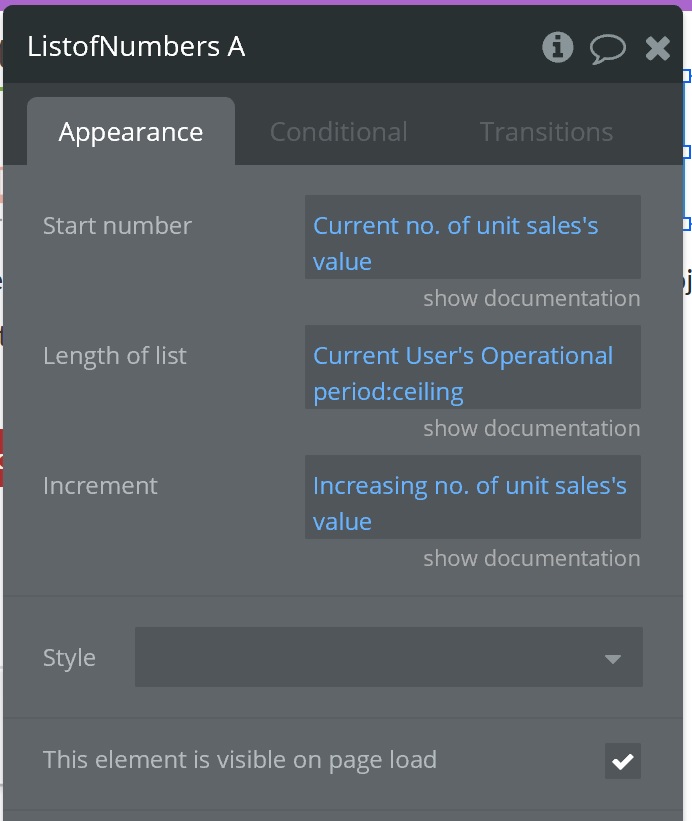Click the element visible on load label
Screen dimensions: 692x821
coord(240,760)
